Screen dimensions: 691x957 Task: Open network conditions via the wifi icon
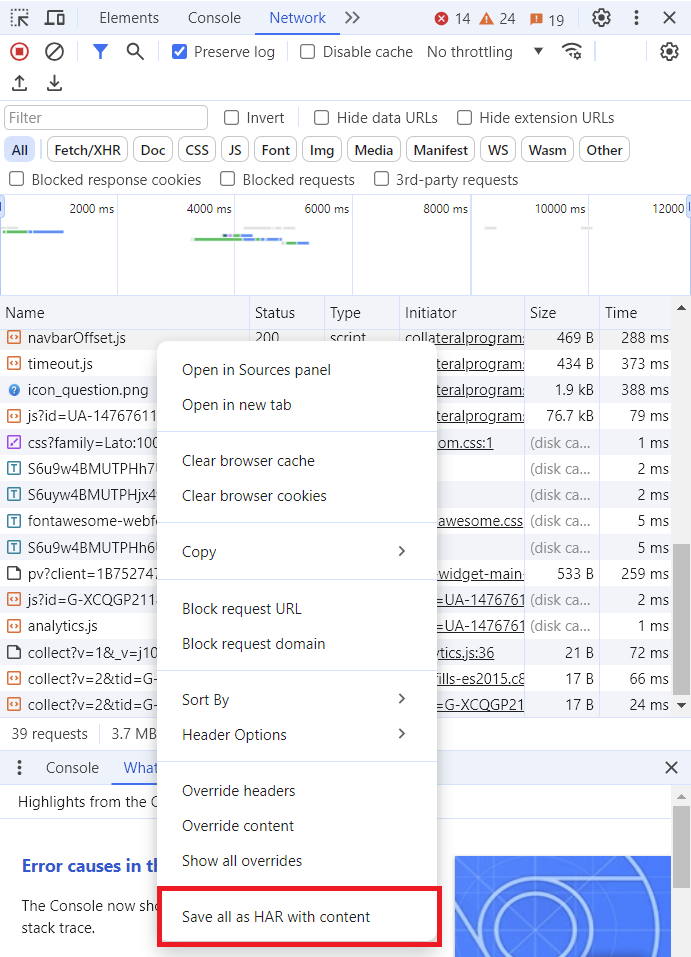click(x=571, y=51)
